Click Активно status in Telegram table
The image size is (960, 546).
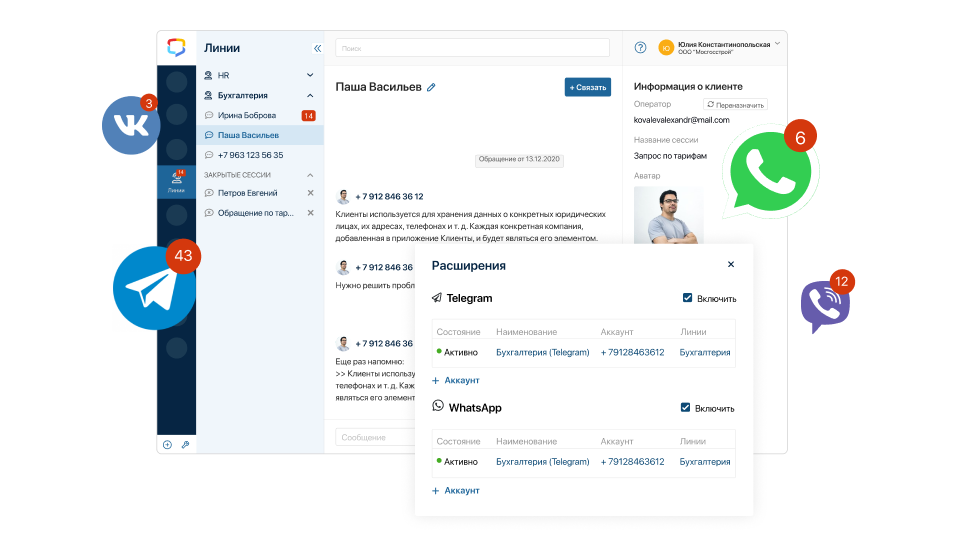pos(457,352)
